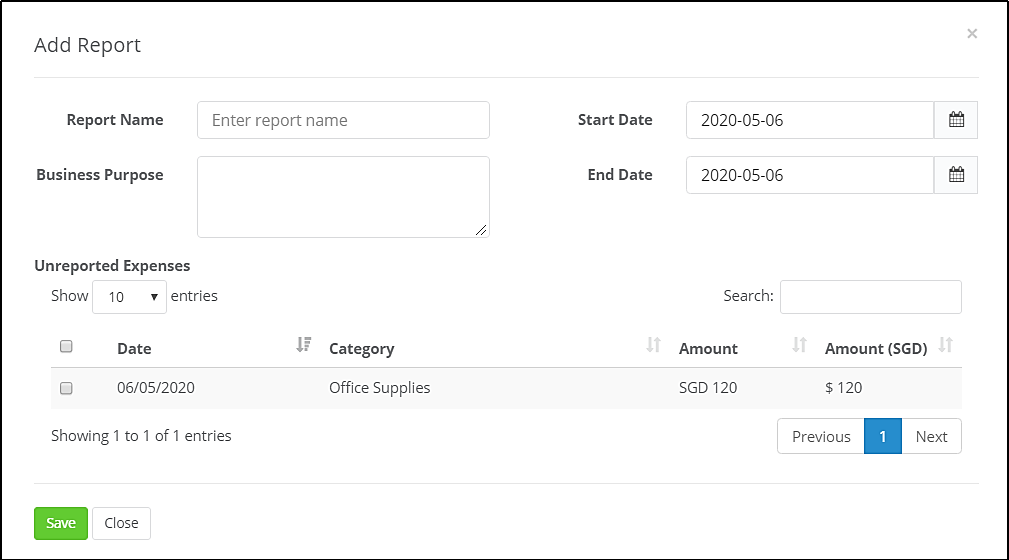This screenshot has width=1009, height=560.
Task: Click the Unreported Expenses heading
Action: pos(112,266)
